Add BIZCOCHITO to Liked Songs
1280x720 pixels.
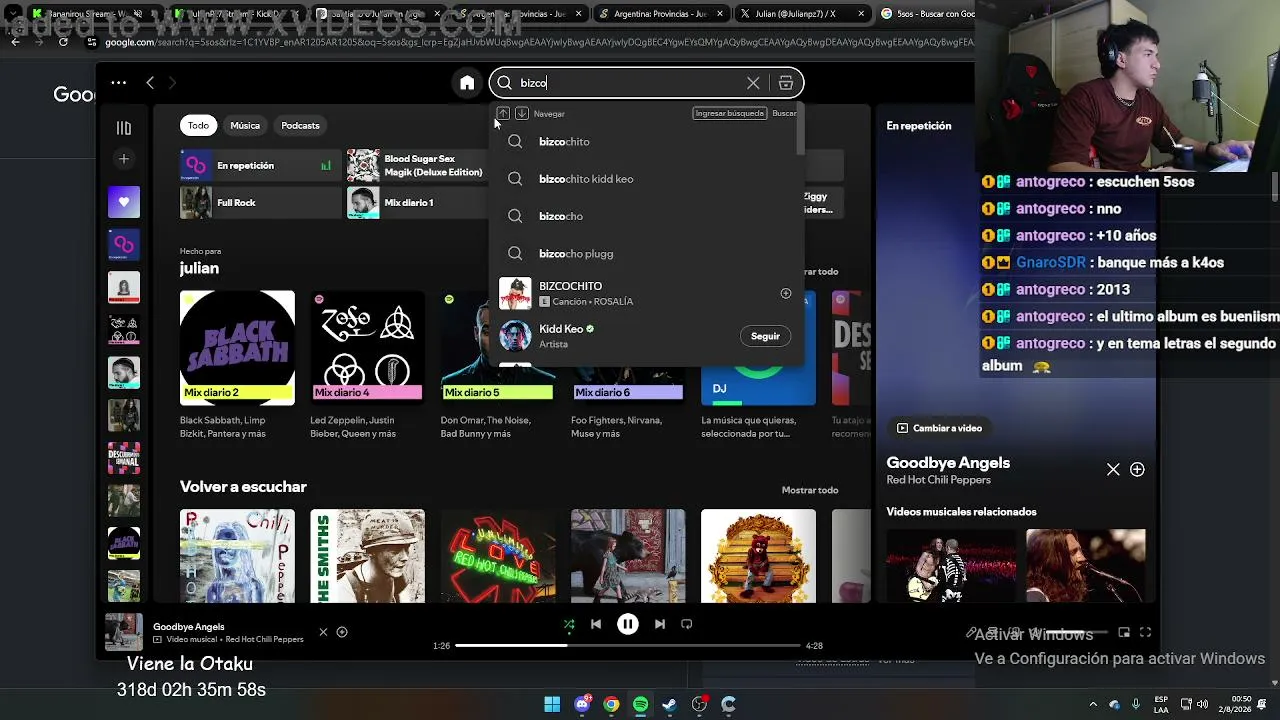786,293
